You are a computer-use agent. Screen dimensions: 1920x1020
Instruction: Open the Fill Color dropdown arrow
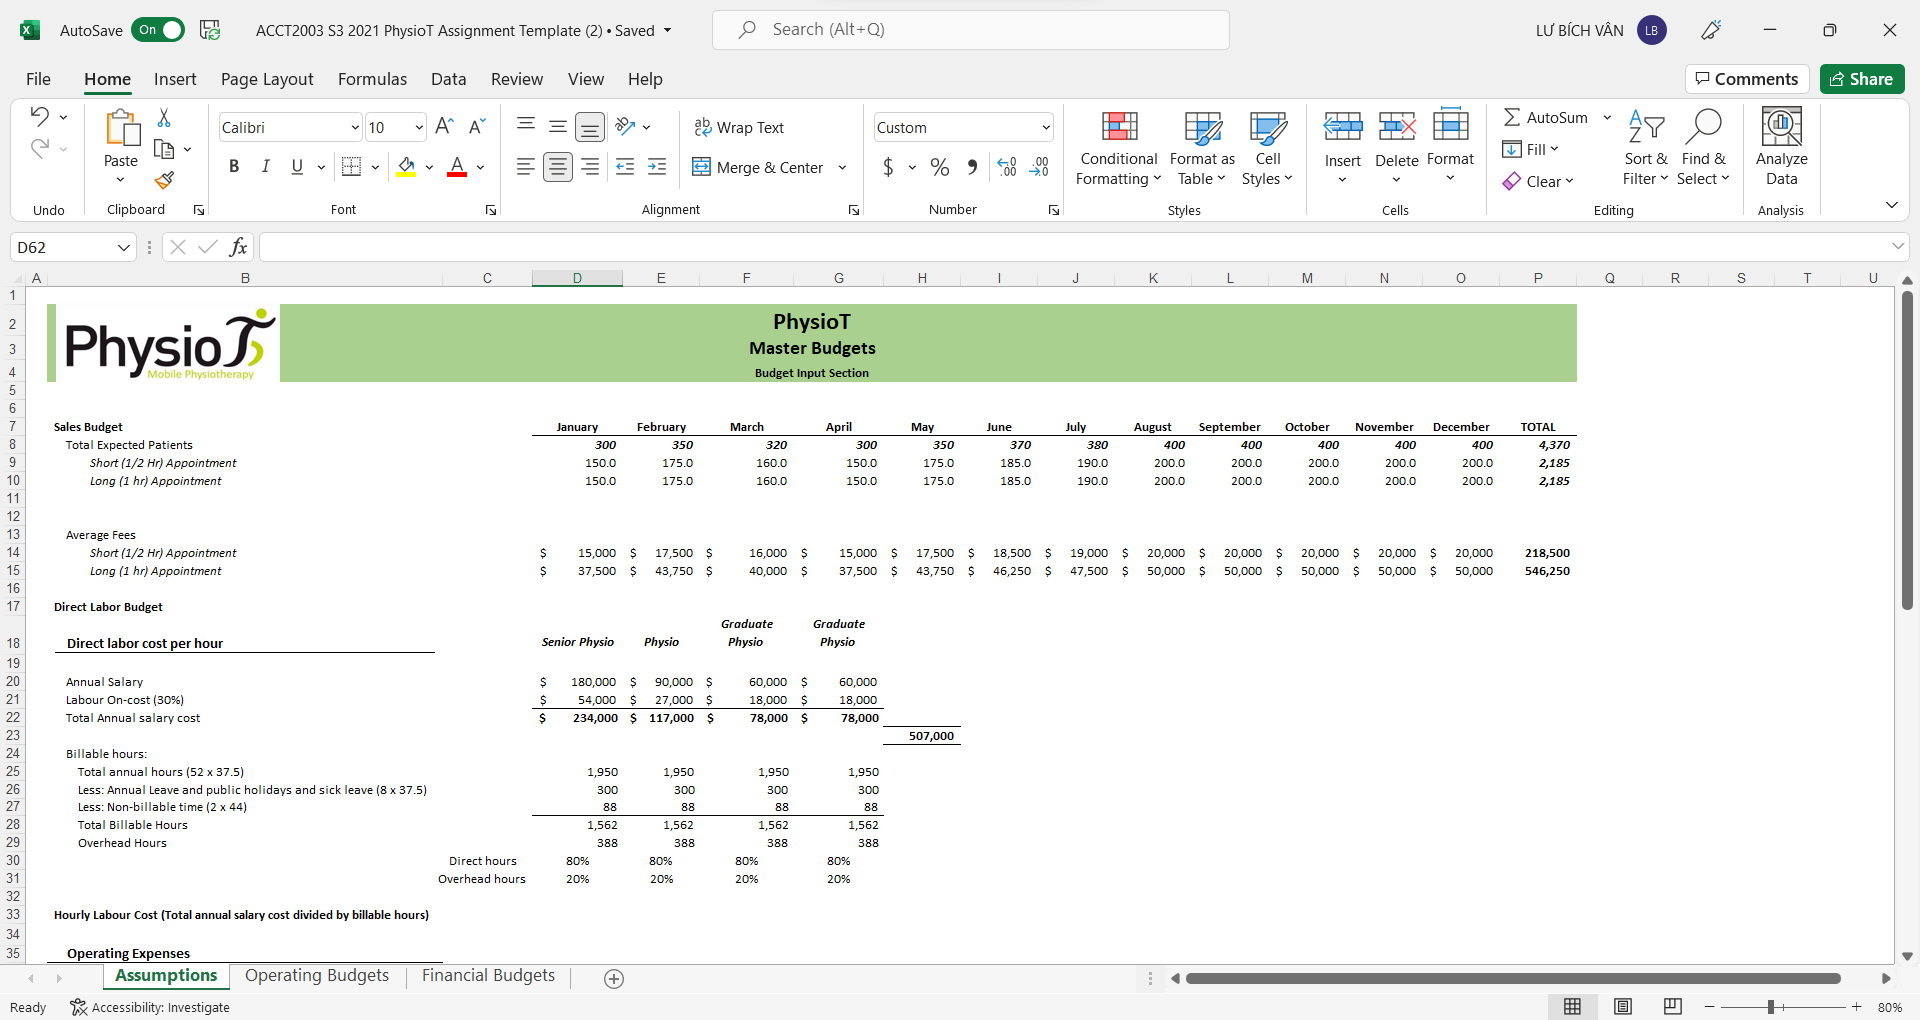(x=429, y=167)
